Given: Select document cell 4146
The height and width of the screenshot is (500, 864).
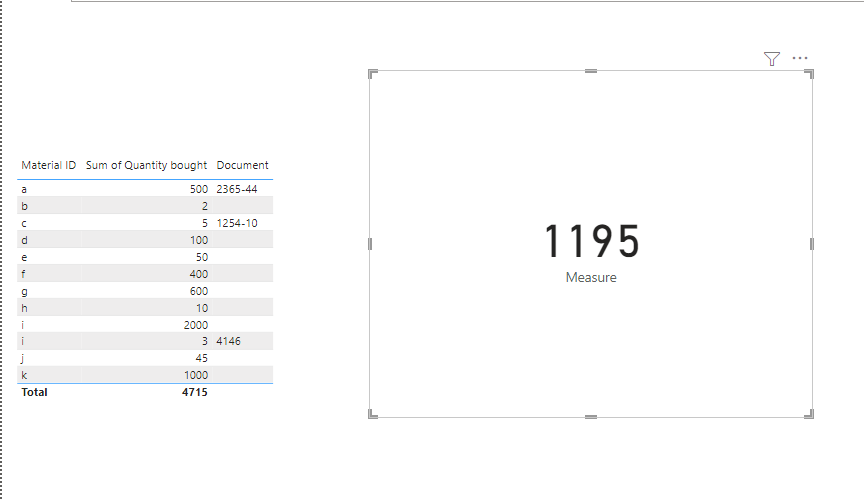Looking at the screenshot, I should [x=228, y=341].
